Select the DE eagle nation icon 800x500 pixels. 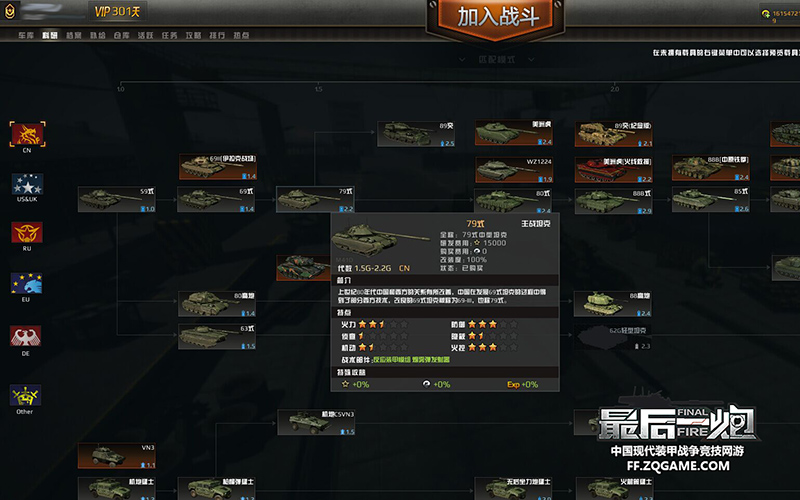(26, 336)
